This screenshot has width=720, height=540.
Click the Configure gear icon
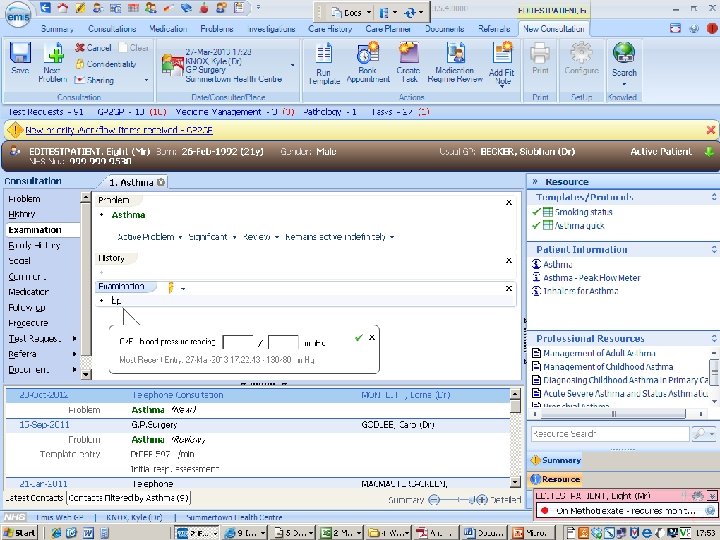(x=581, y=53)
